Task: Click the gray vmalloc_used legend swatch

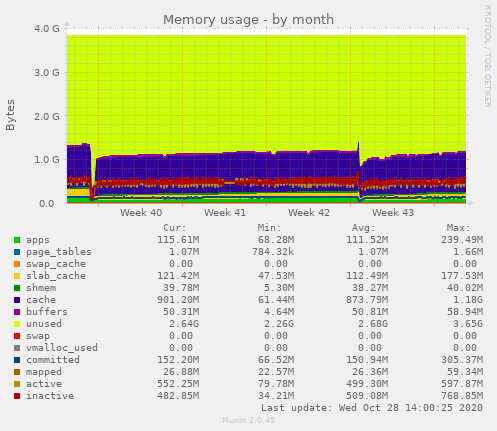Action: tap(17, 348)
